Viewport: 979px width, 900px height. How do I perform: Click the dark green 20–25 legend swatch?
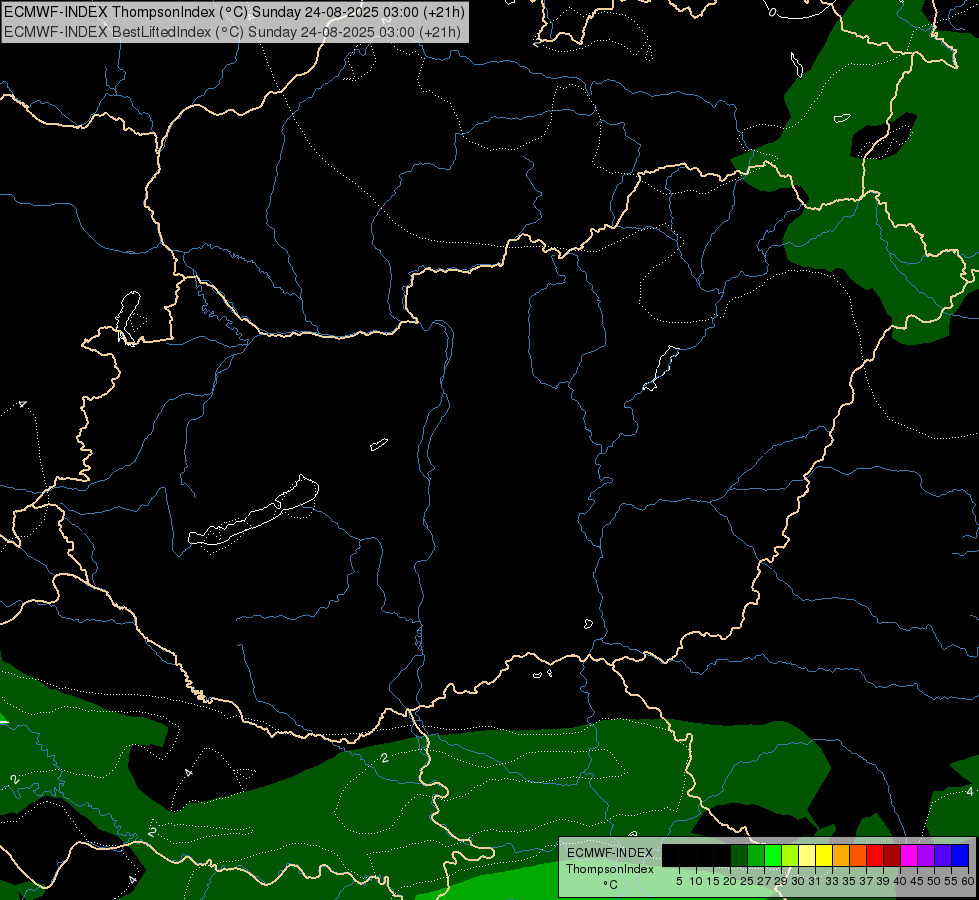click(x=739, y=855)
